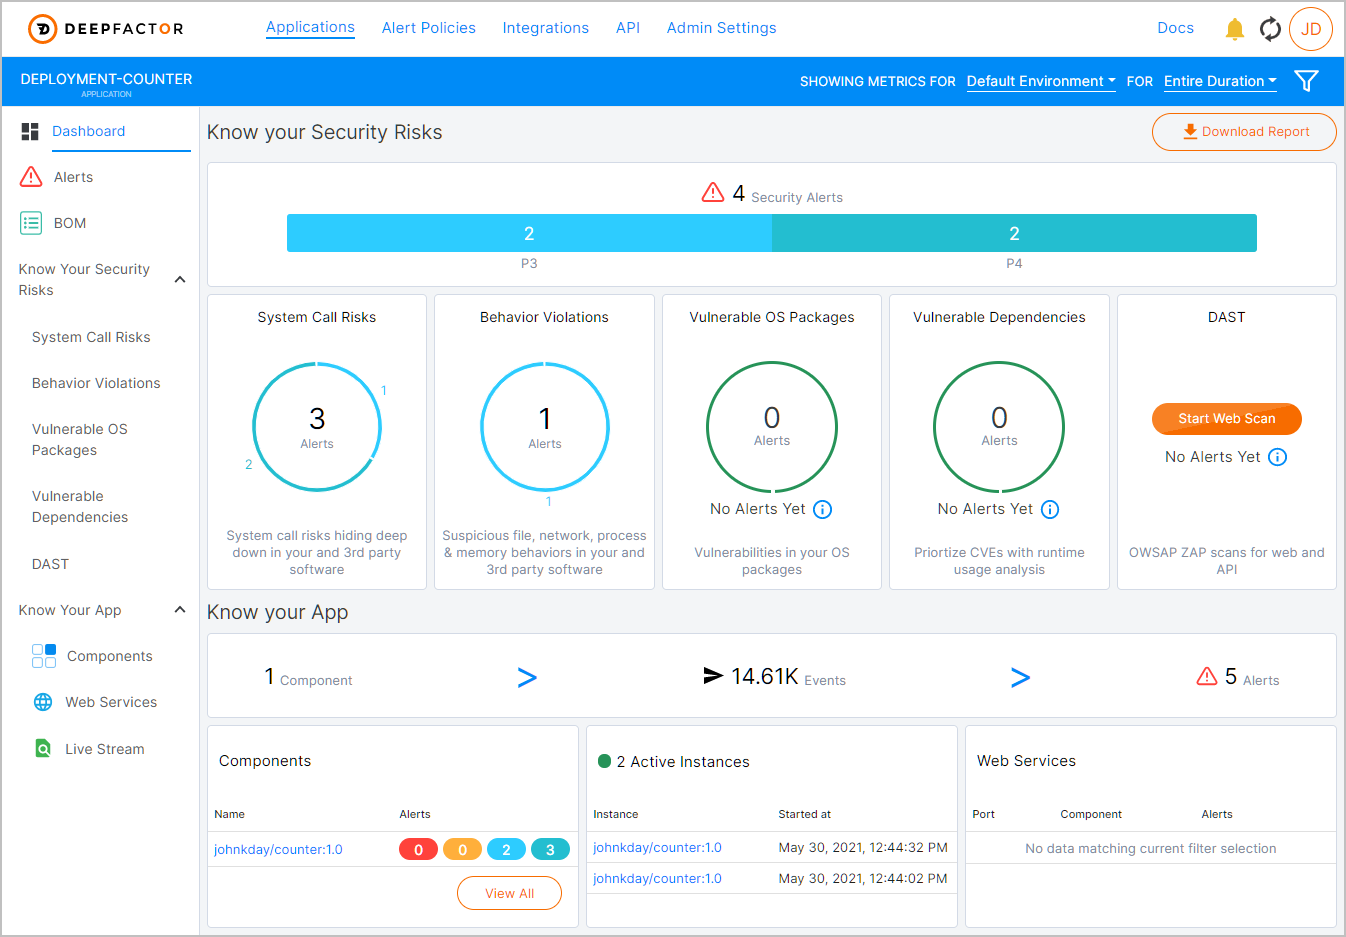Click info icon under Vulnerable Dependencies

pyautogui.click(x=1050, y=509)
